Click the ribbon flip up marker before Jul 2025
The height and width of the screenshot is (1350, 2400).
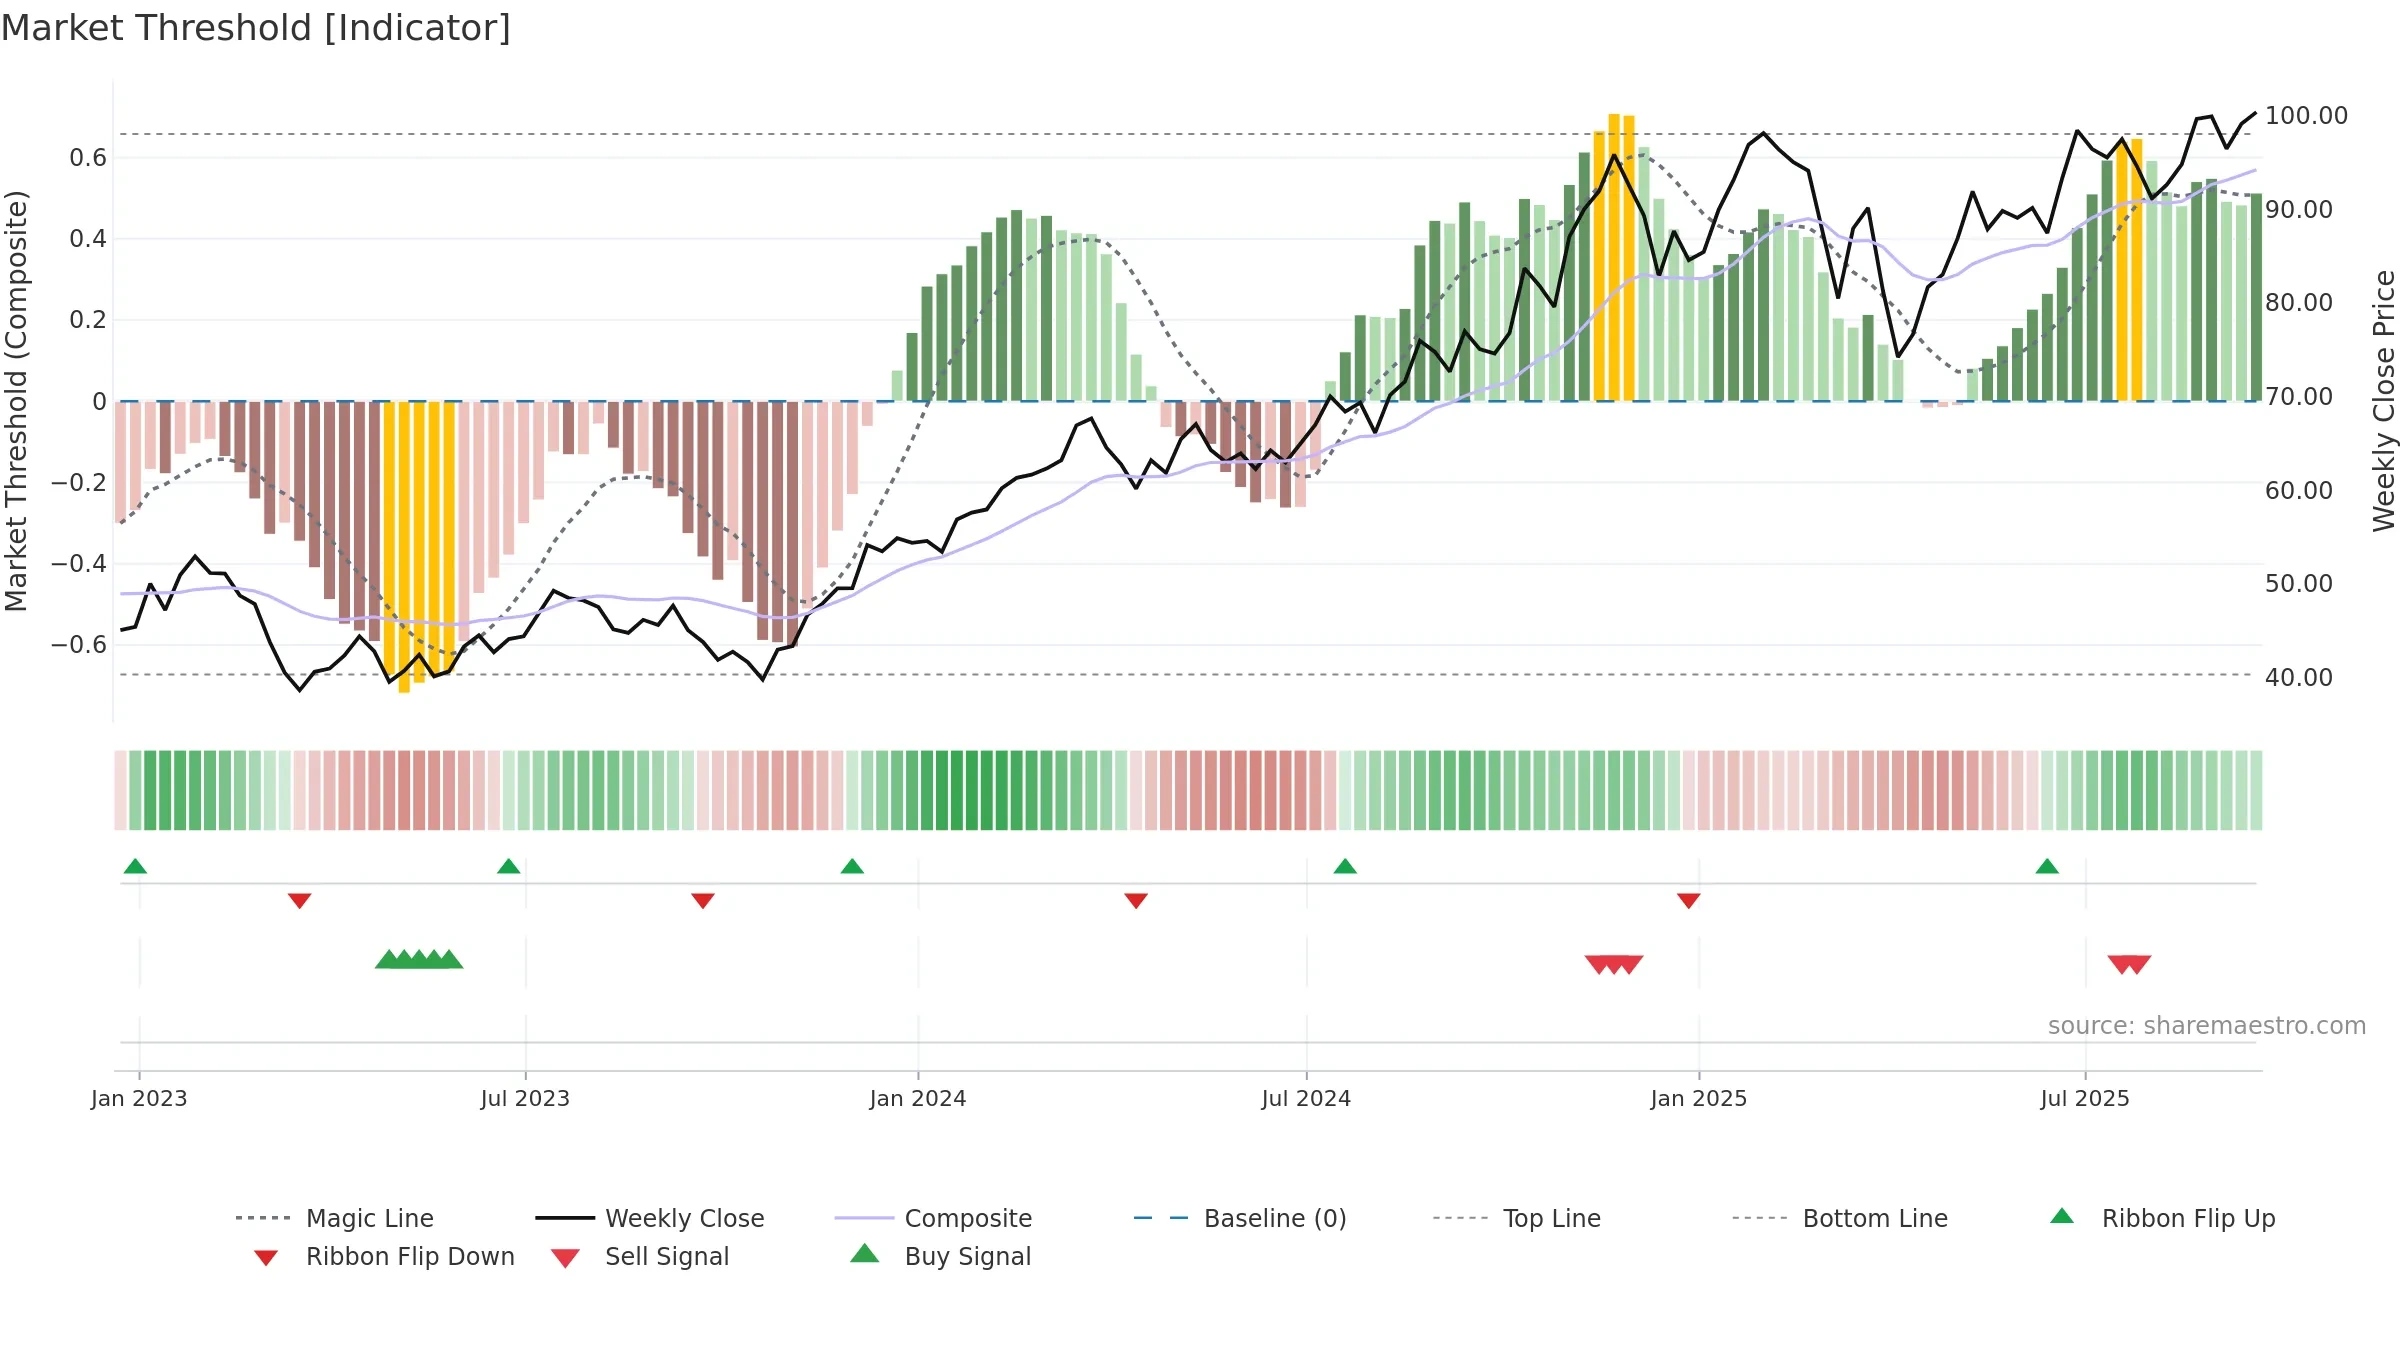point(2047,866)
